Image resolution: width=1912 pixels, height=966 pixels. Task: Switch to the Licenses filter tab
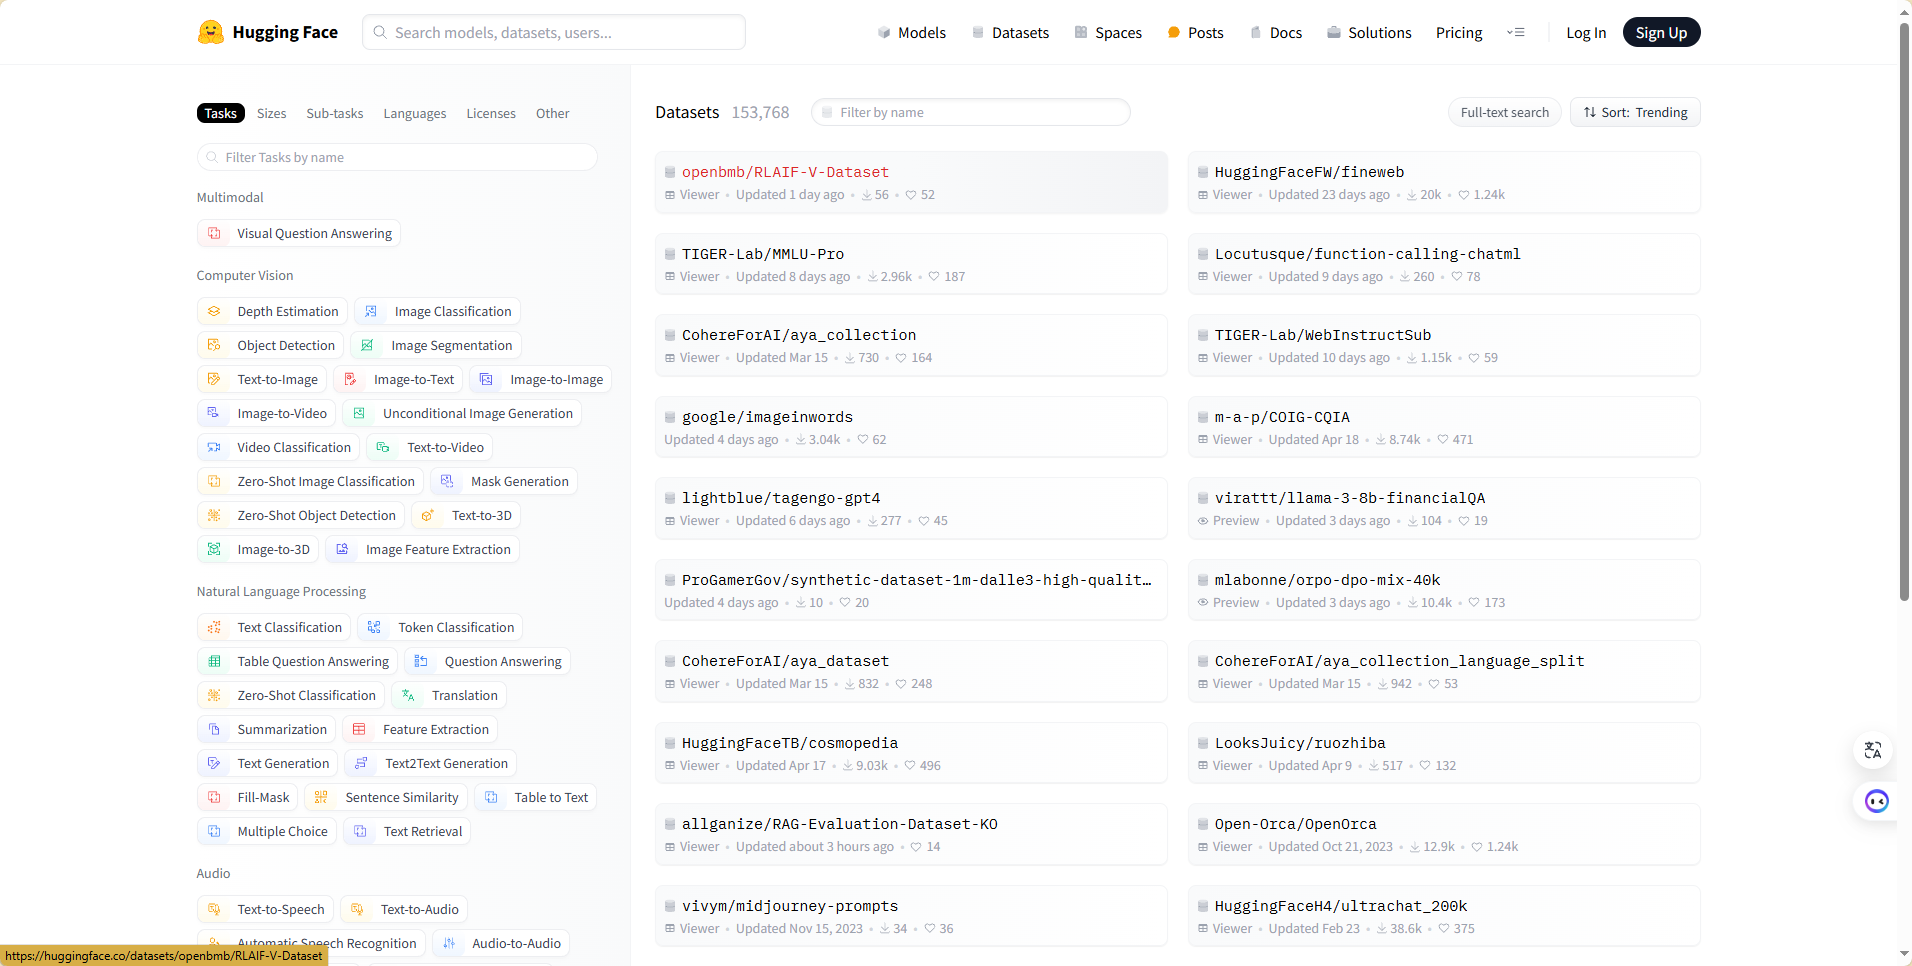pos(491,114)
